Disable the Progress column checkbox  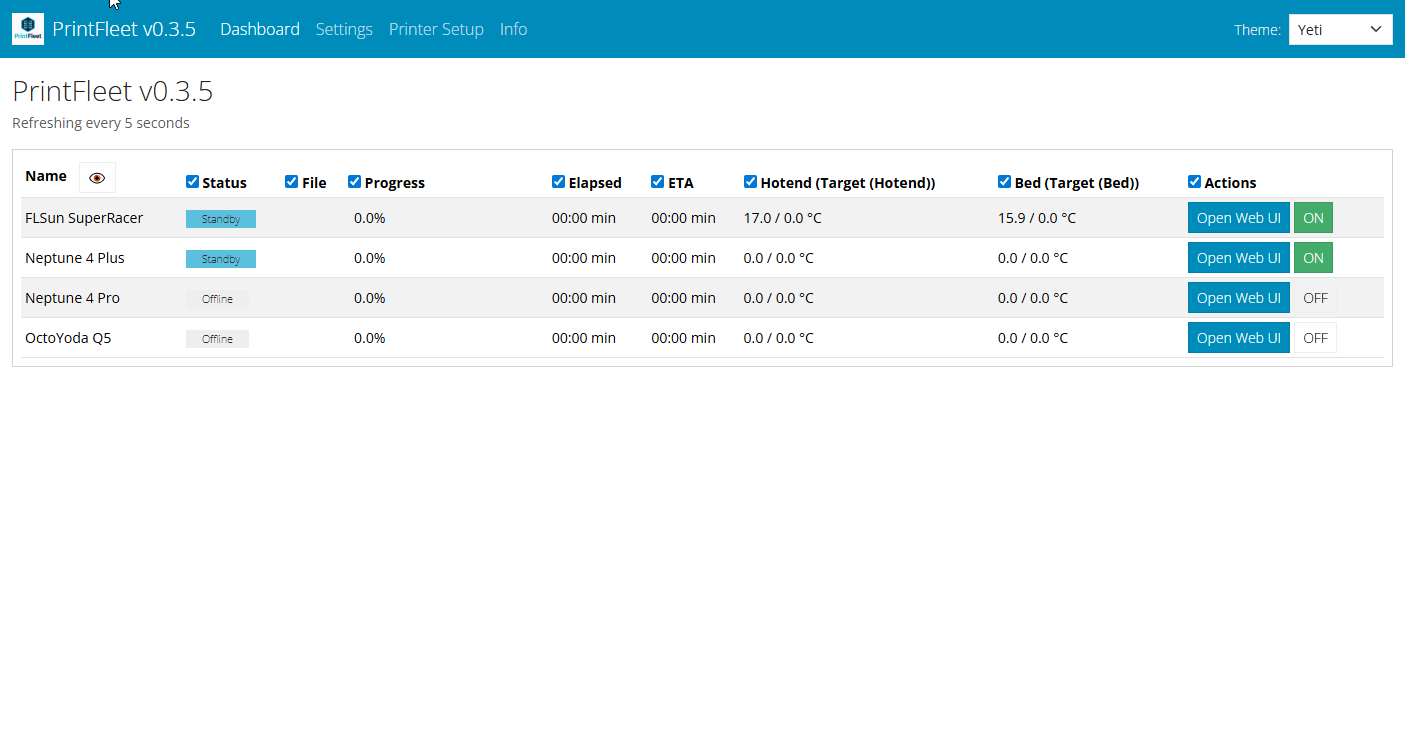coord(355,182)
